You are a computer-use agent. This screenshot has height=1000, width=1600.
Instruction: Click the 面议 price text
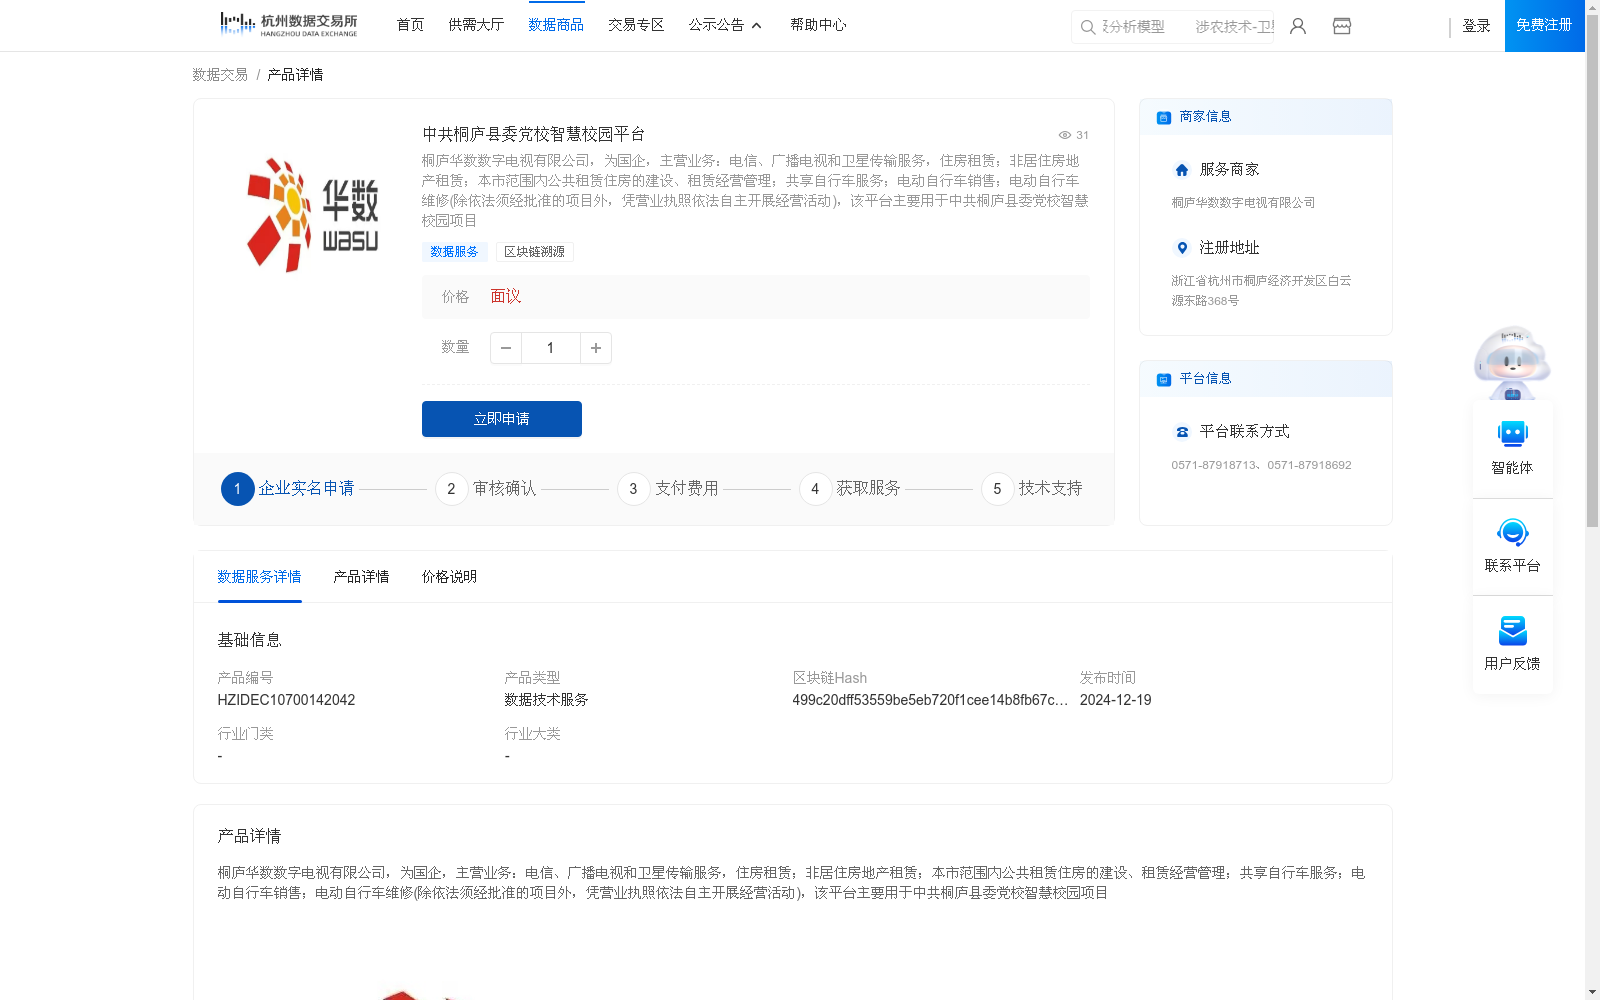pyautogui.click(x=506, y=296)
